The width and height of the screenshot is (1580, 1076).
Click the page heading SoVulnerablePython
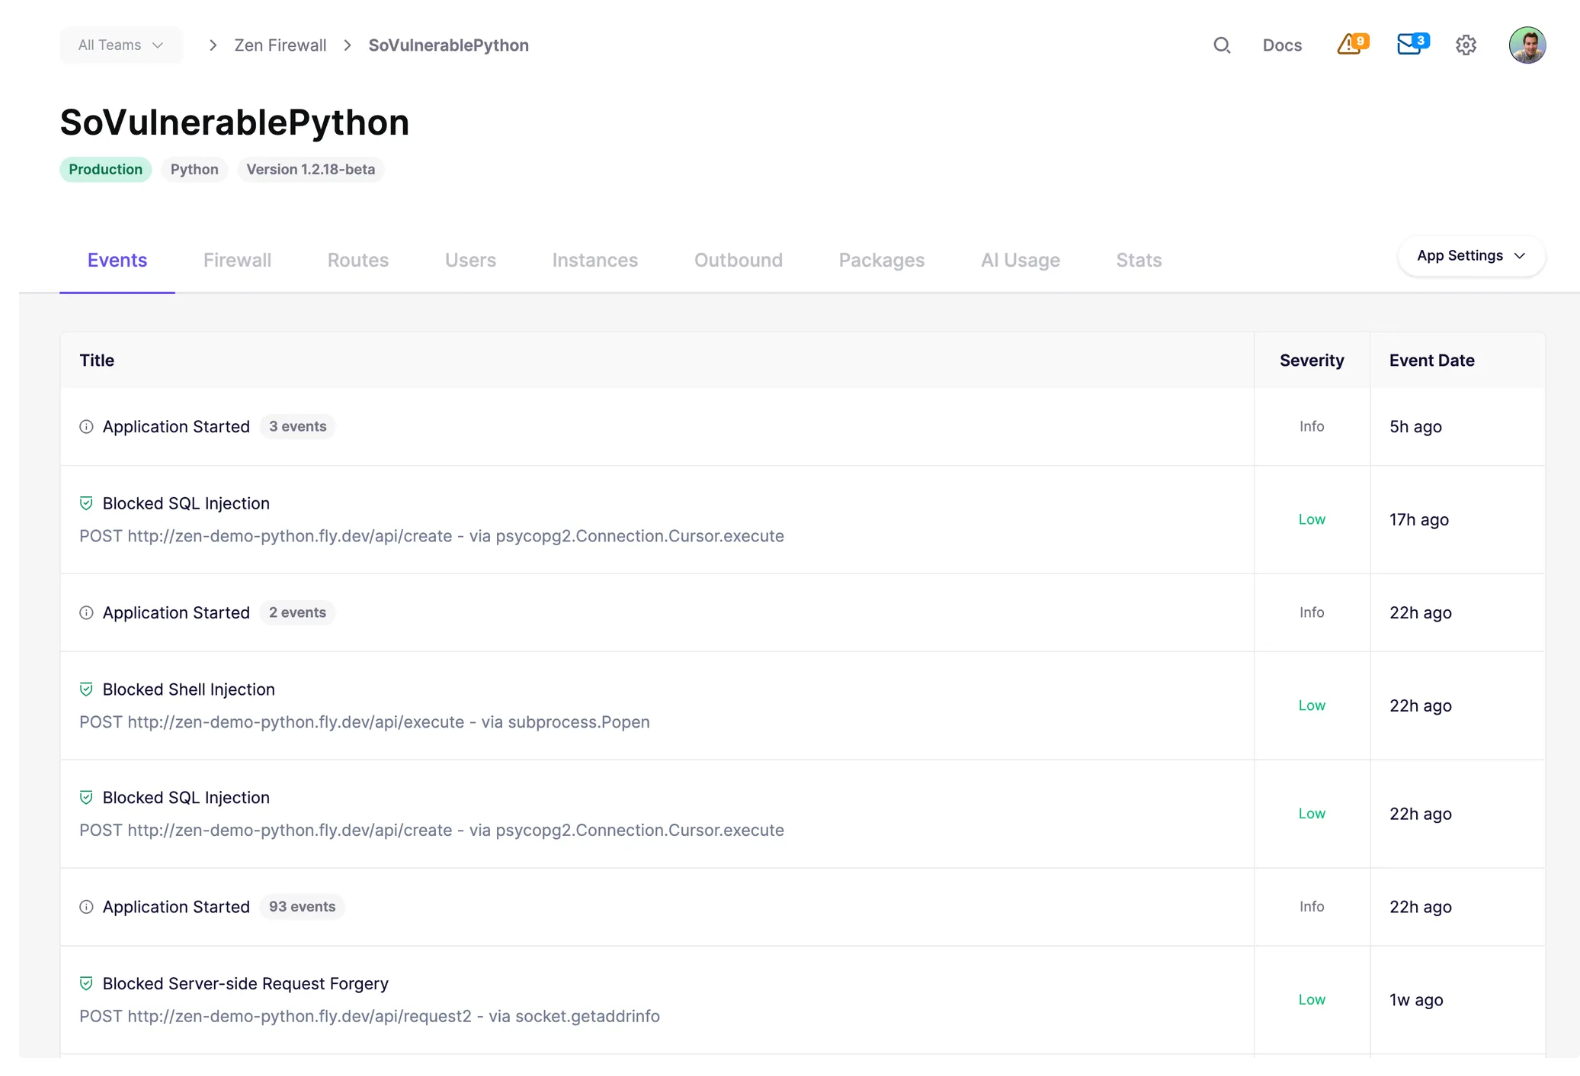pos(234,122)
